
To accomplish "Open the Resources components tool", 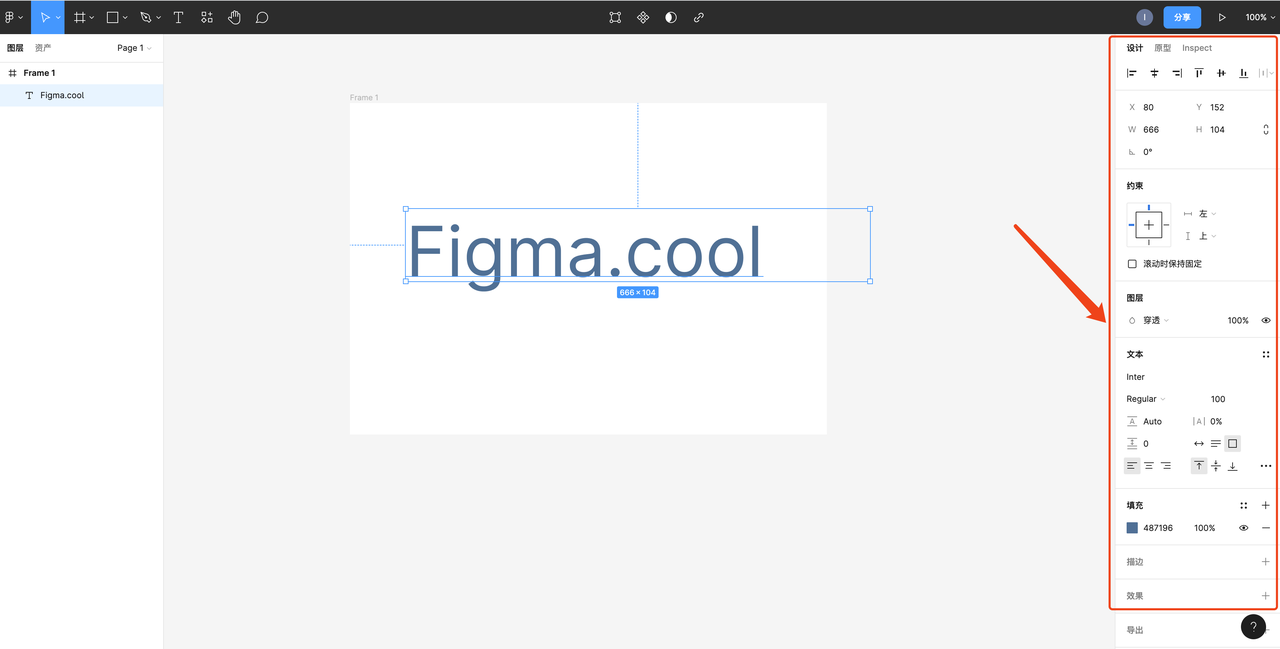I will (x=207, y=17).
